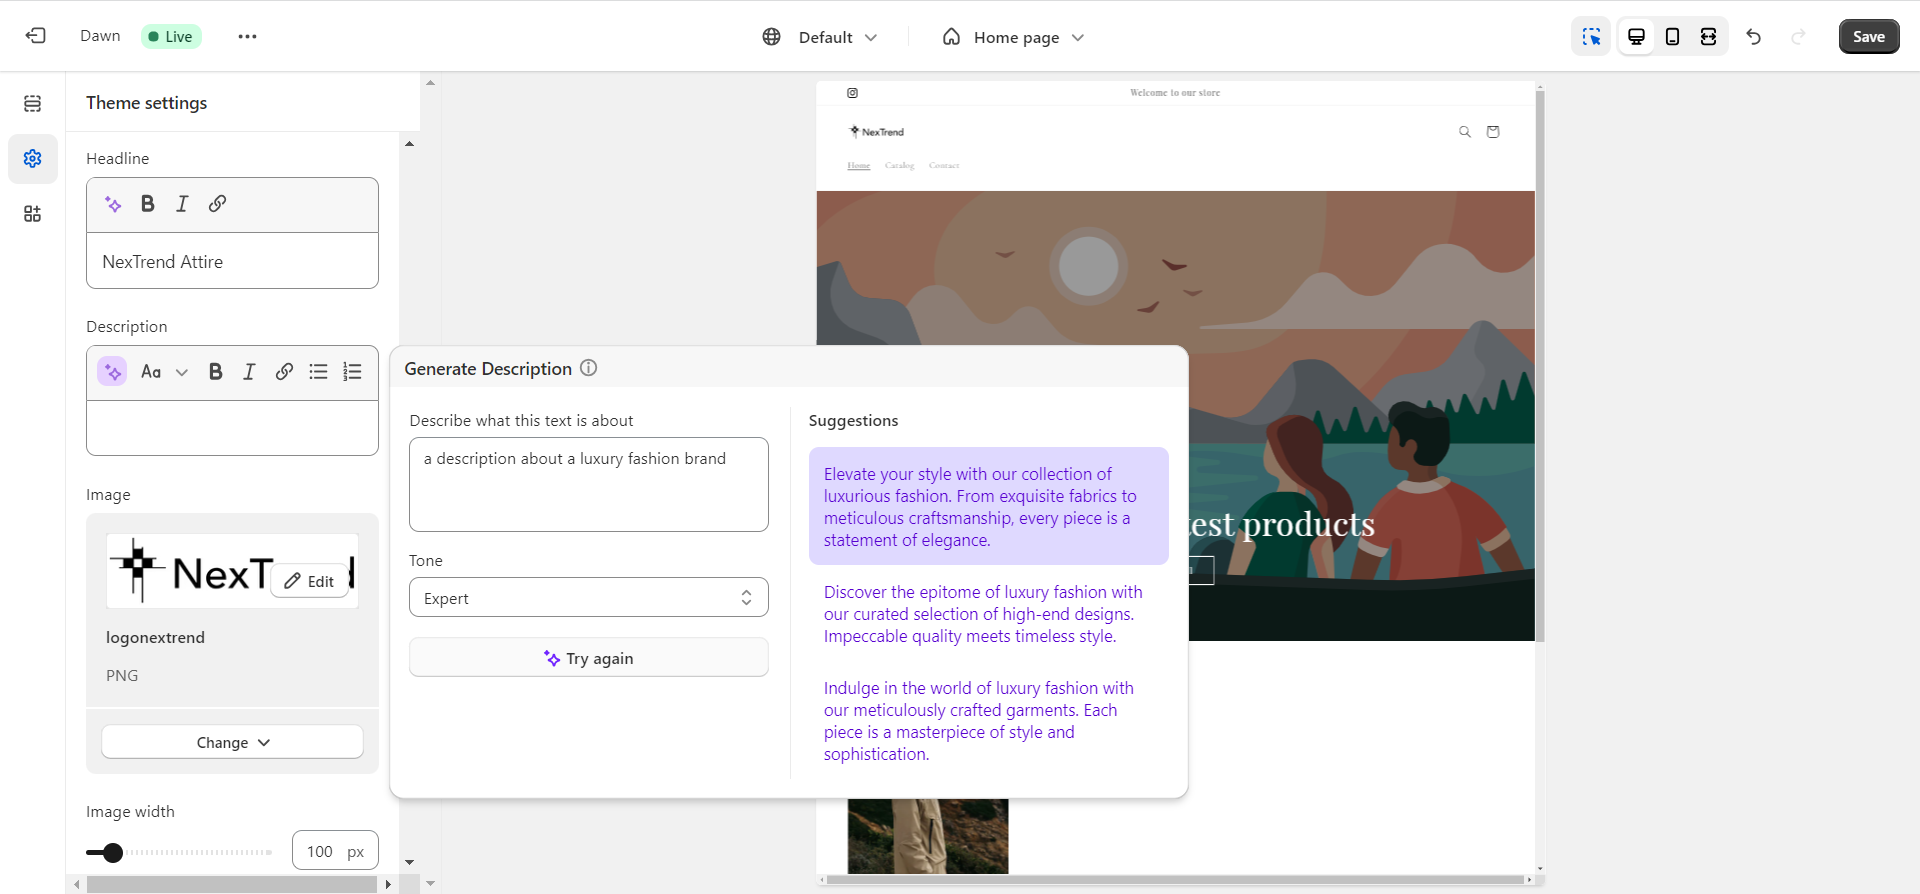The image size is (1920, 894).
Task: Click the search icon in store preview
Action: coord(1465,132)
